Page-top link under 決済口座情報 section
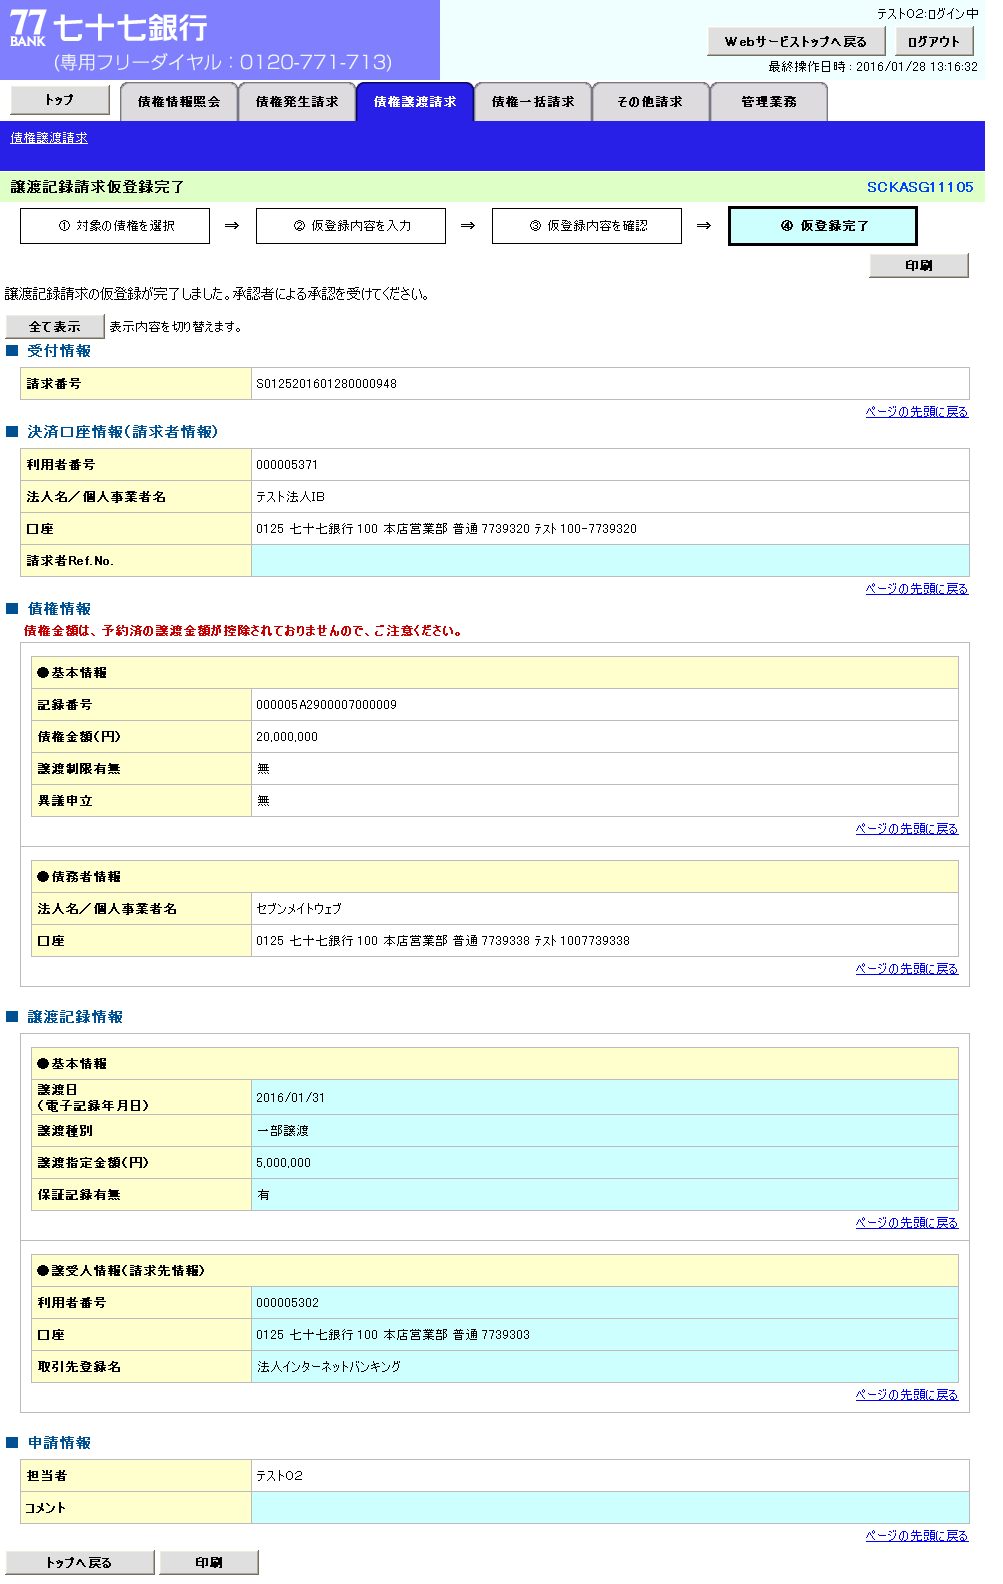Image resolution: width=1003 pixels, height=1584 pixels. (917, 589)
